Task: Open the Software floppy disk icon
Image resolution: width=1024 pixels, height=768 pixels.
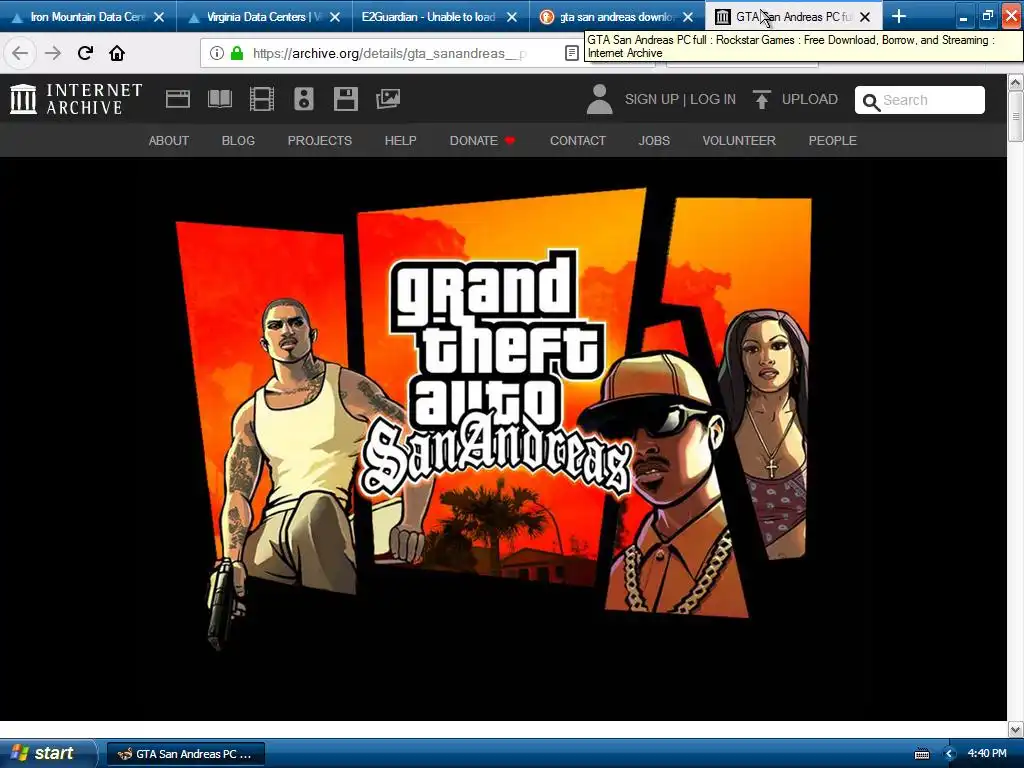Action: click(x=345, y=99)
